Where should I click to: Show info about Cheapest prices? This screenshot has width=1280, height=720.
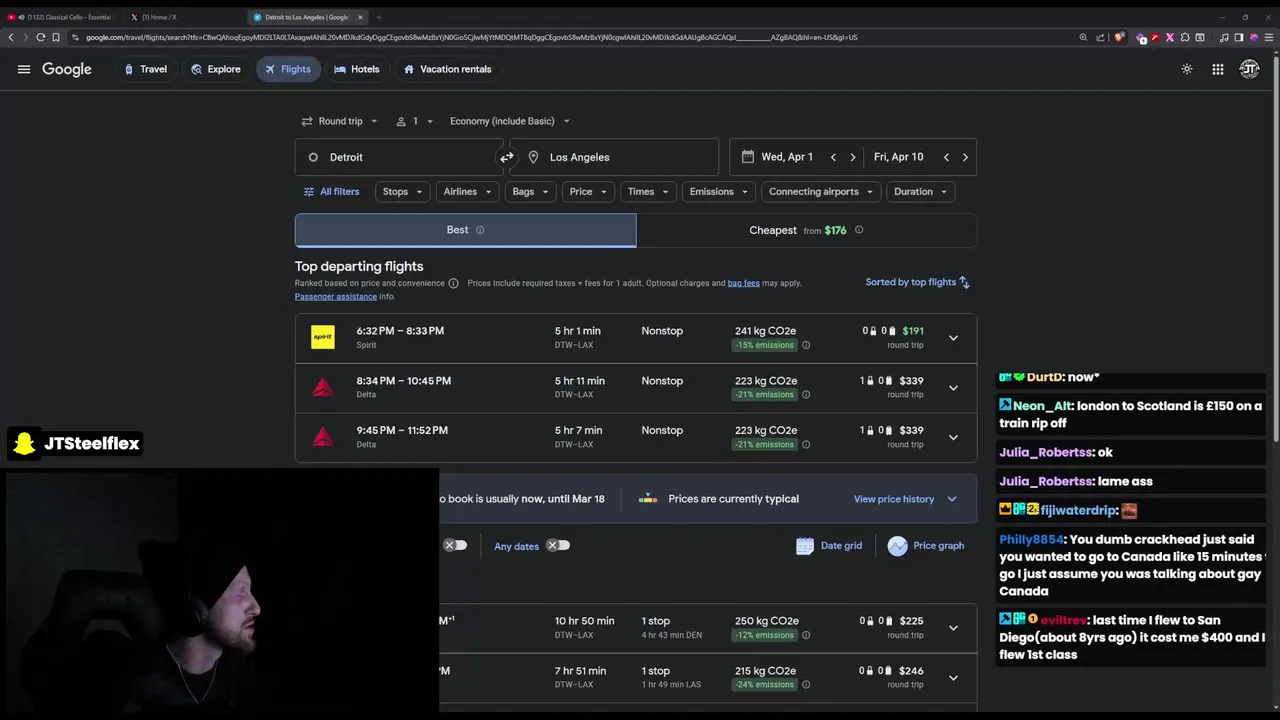(x=859, y=230)
